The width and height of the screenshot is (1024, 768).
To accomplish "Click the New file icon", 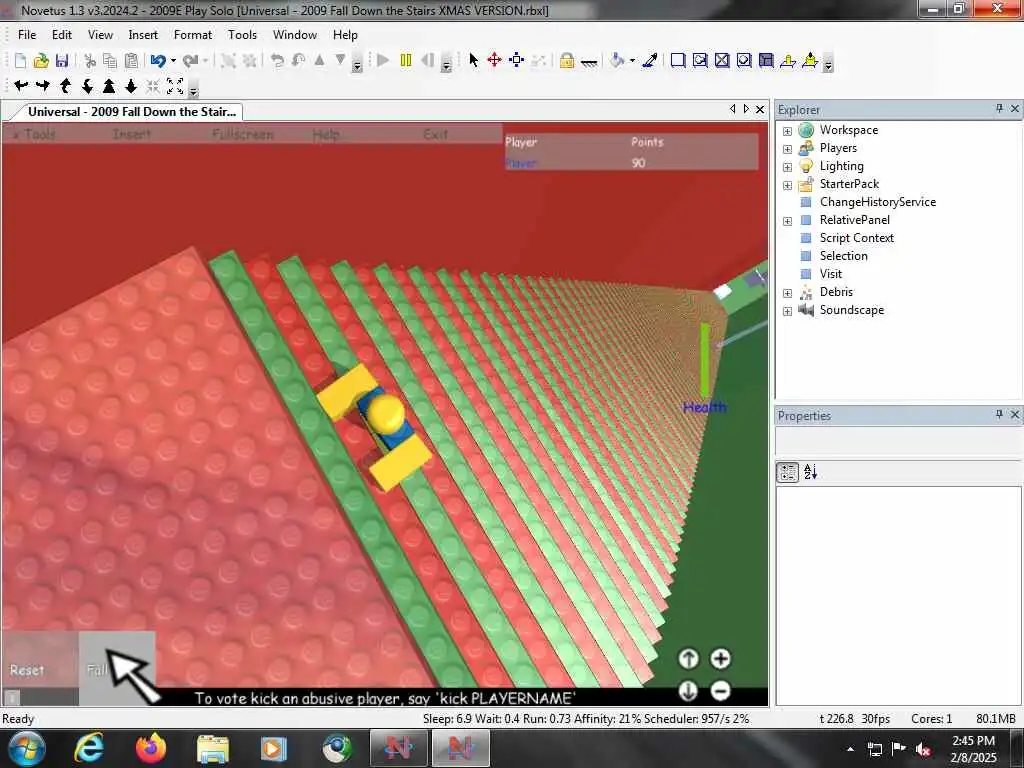I will coord(20,61).
